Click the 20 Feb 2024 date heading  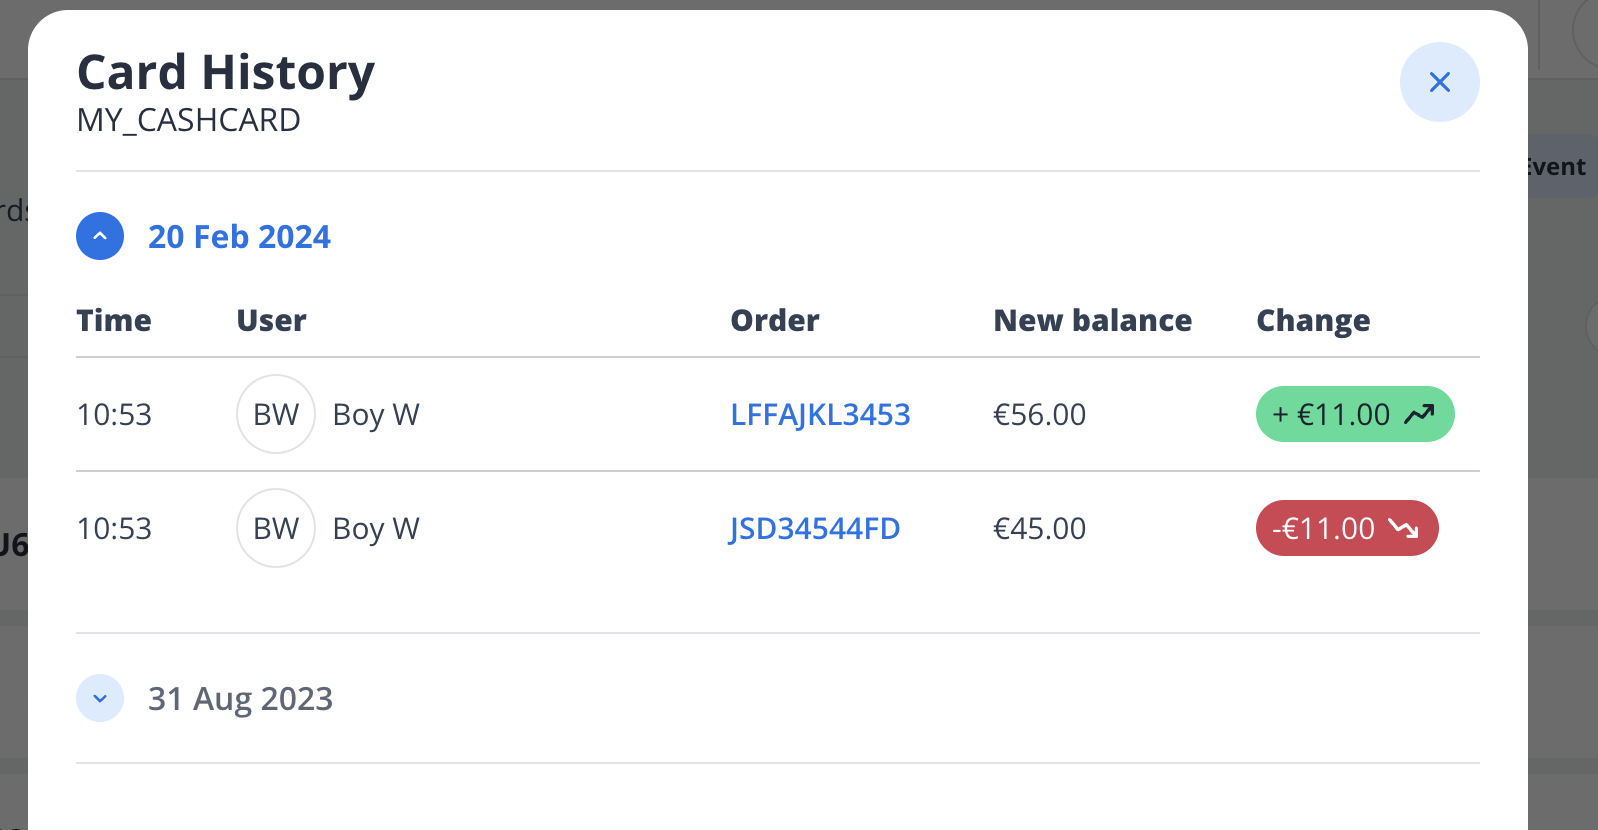tap(239, 237)
